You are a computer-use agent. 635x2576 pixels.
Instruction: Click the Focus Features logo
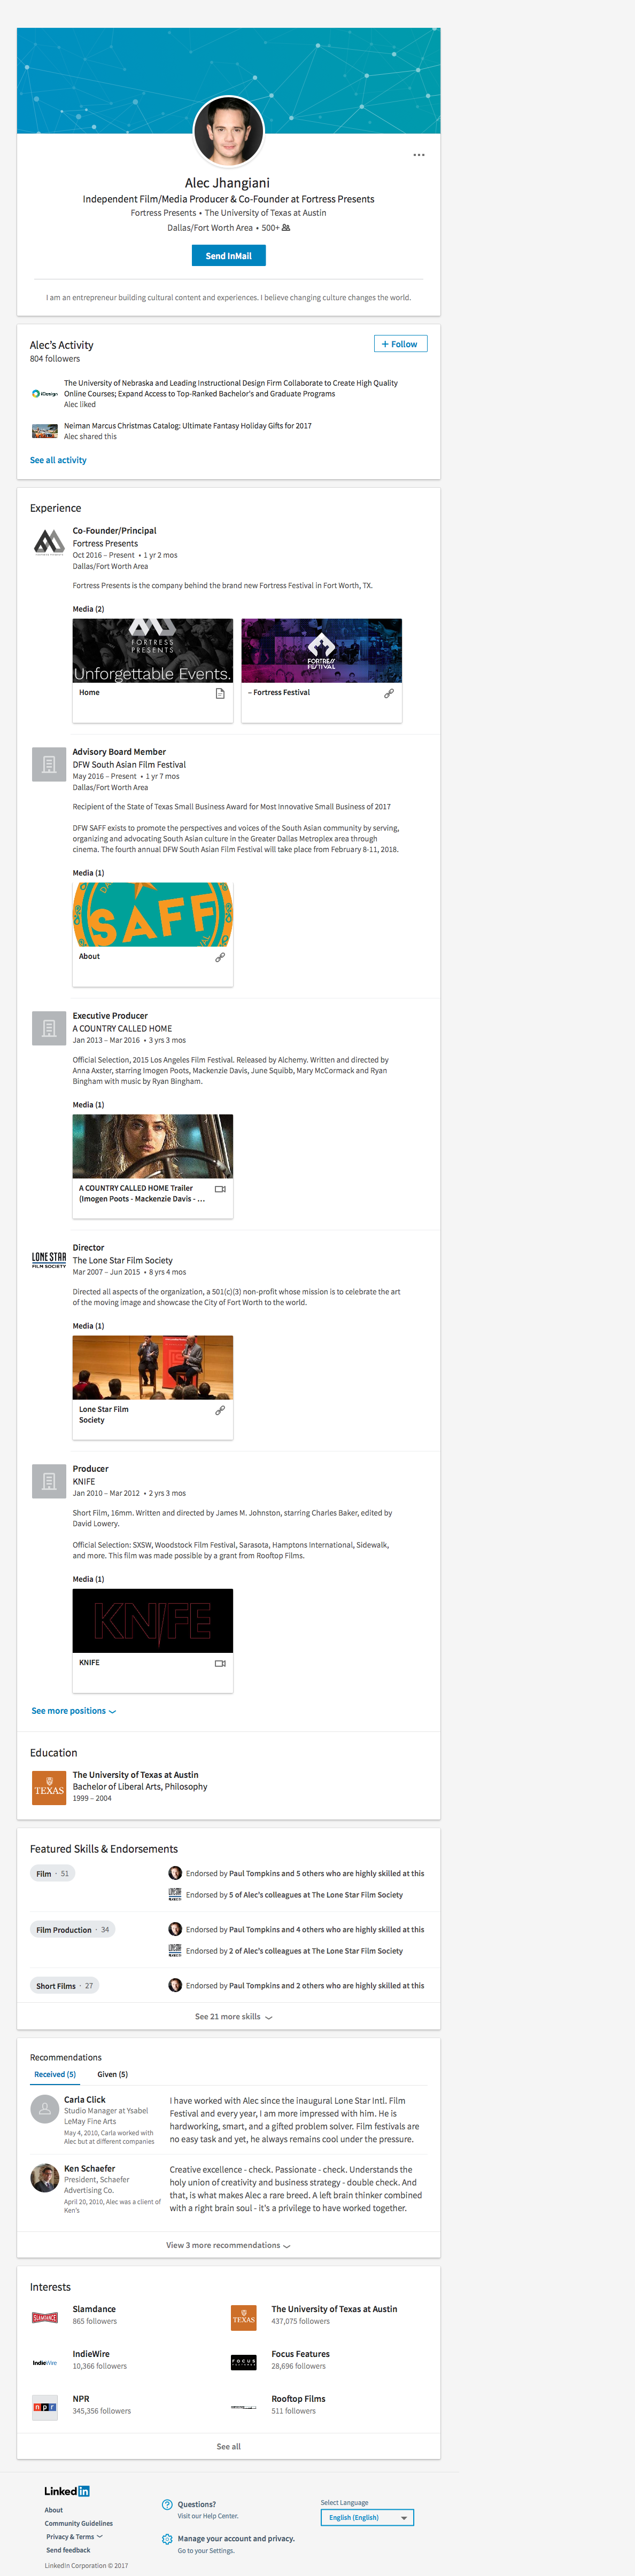[x=244, y=2362]
